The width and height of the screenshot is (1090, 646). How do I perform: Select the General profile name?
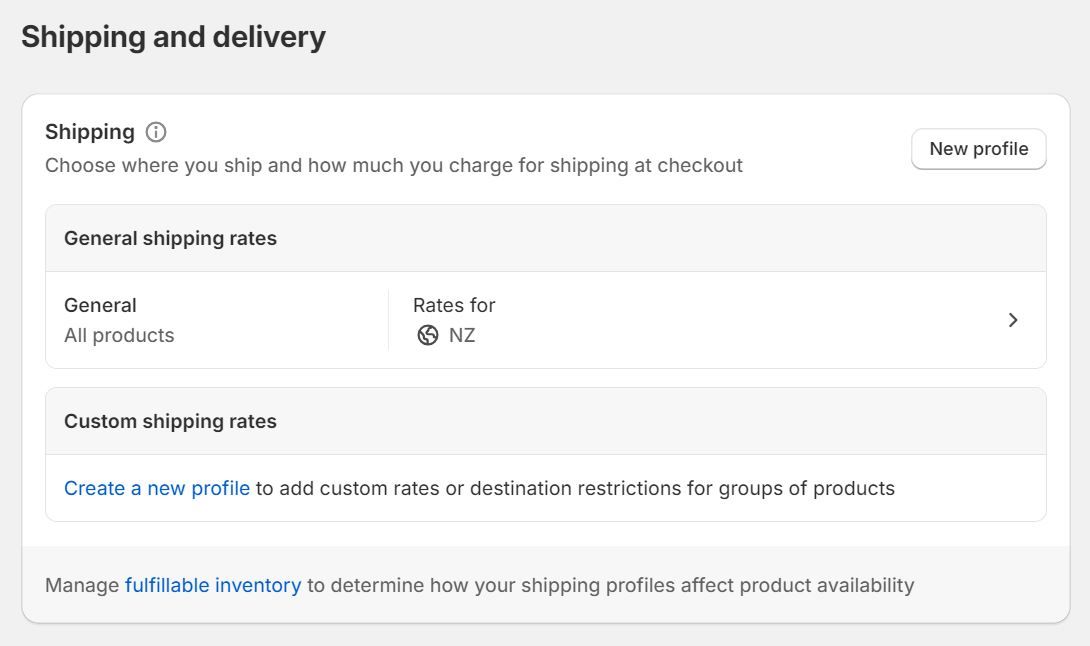click(x=100, y=305)
